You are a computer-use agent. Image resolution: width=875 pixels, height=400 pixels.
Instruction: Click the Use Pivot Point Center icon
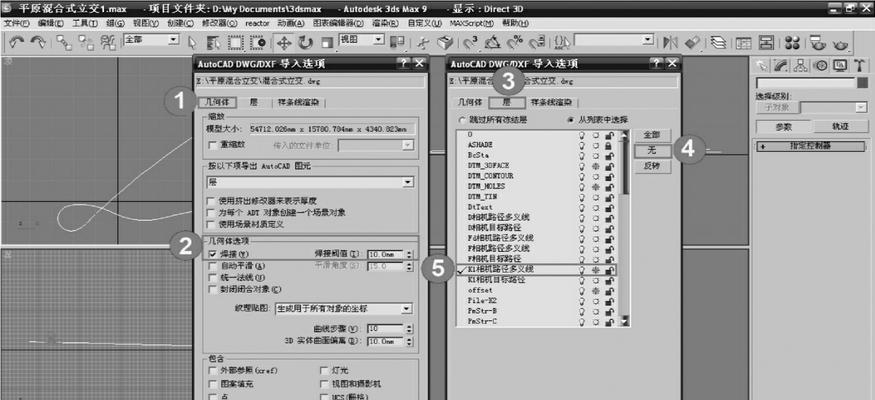pos(397,43)
